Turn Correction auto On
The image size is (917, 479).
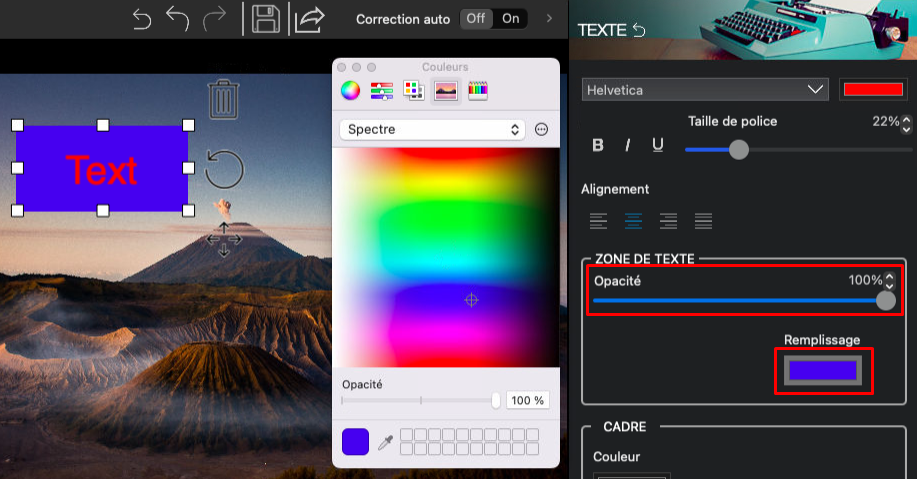[511, 19]
